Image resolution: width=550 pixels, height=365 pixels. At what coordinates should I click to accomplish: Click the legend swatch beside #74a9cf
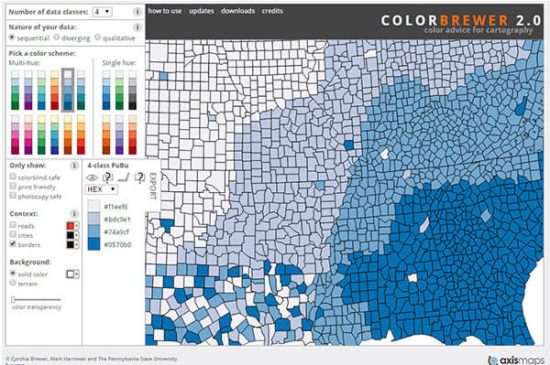click(94, 231)
